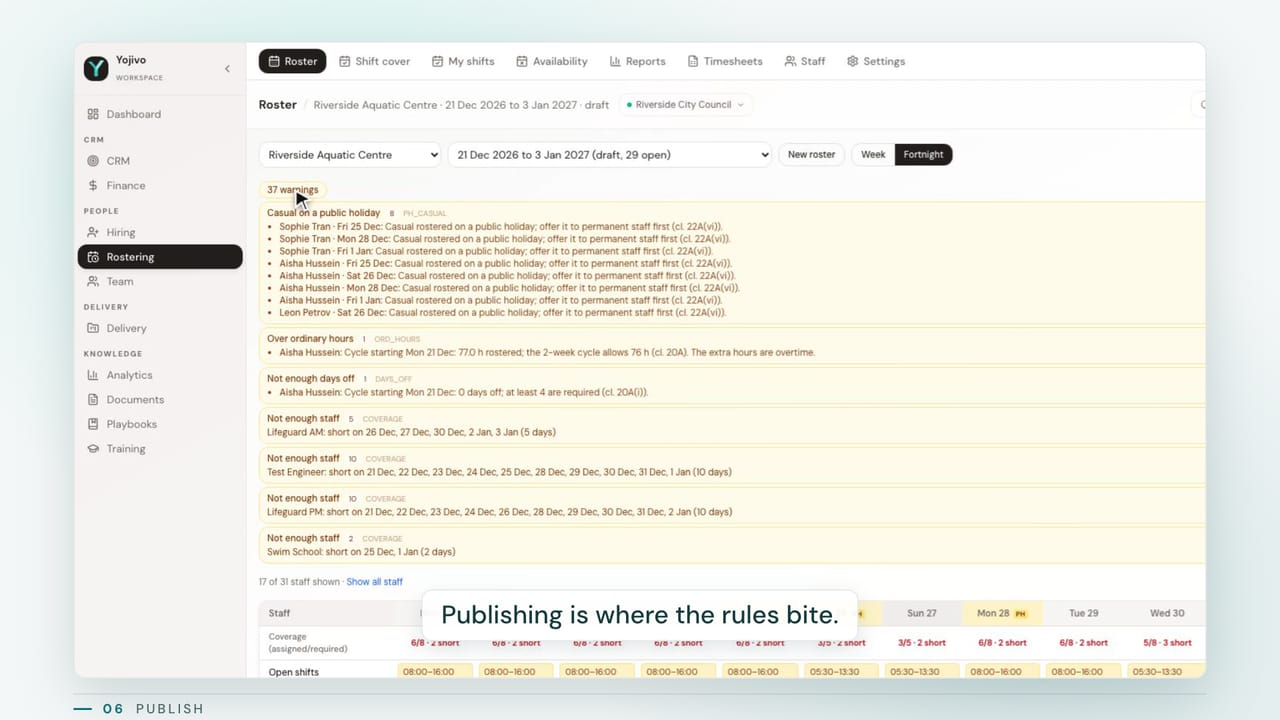Click the Show all staff link
The height and width of the screenshot is (720, 1280).
(x=374, y=582)
